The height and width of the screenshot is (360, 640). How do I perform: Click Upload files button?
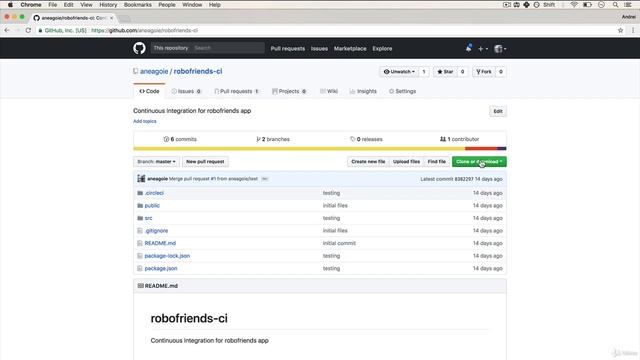(x=406, y=162)
